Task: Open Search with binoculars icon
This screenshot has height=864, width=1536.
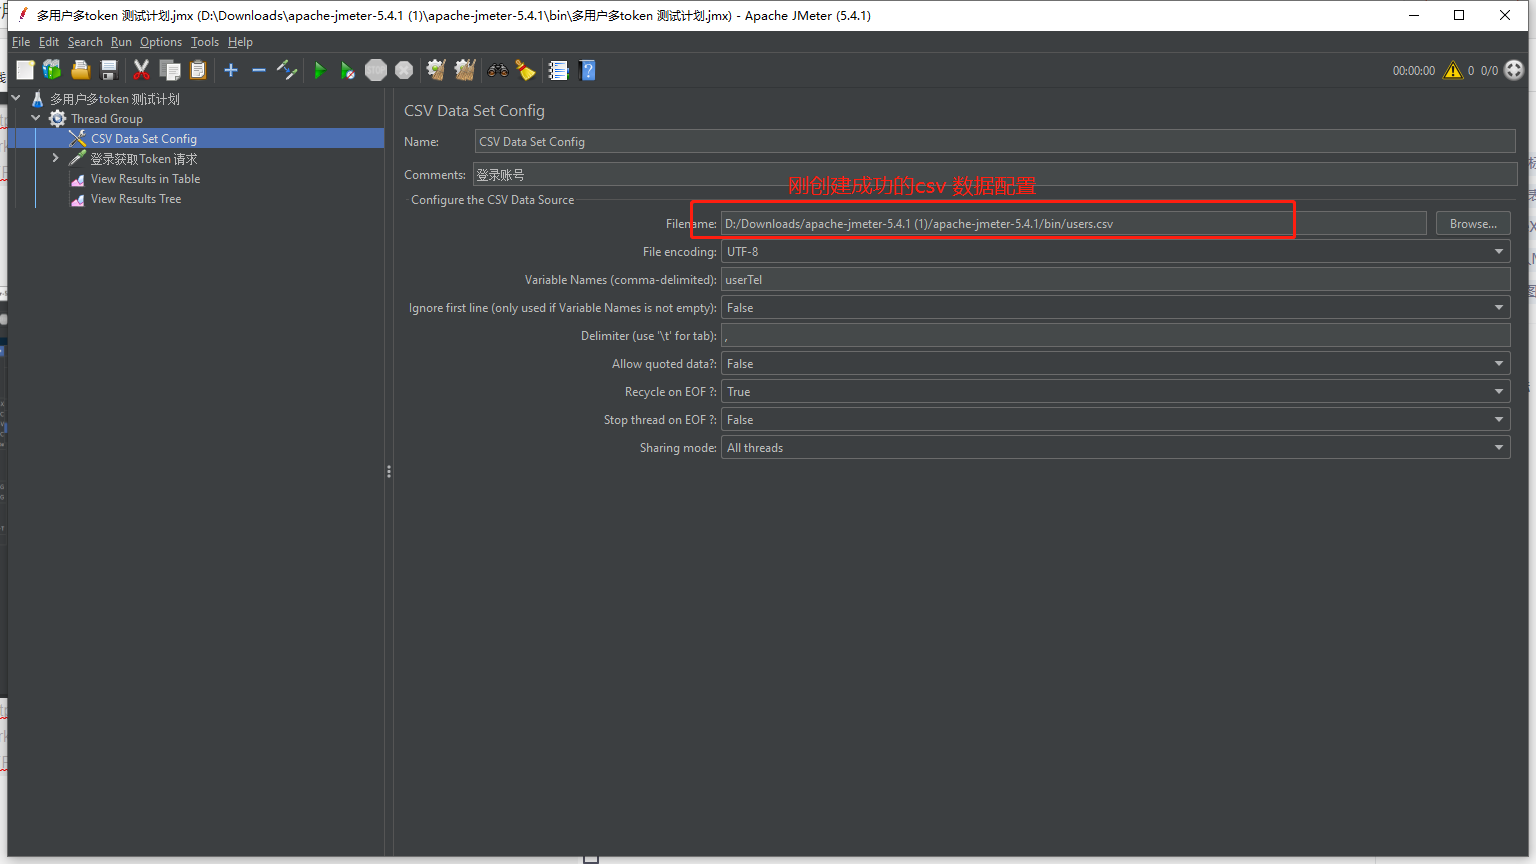Action: coord(497,70)
